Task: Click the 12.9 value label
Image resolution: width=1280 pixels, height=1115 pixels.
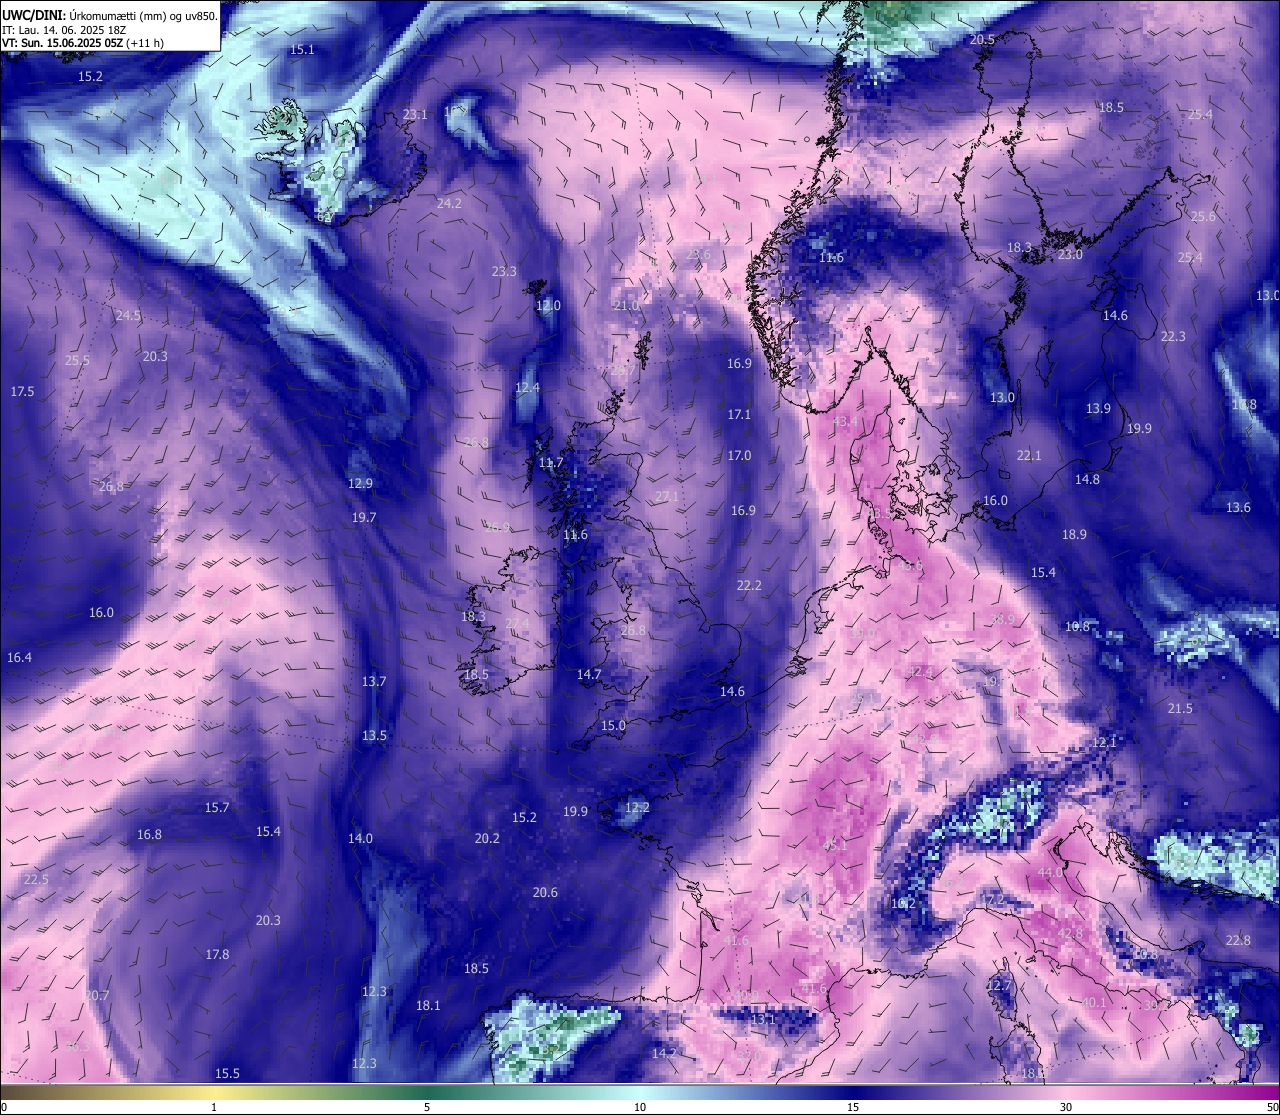Action: click(360, 483)
